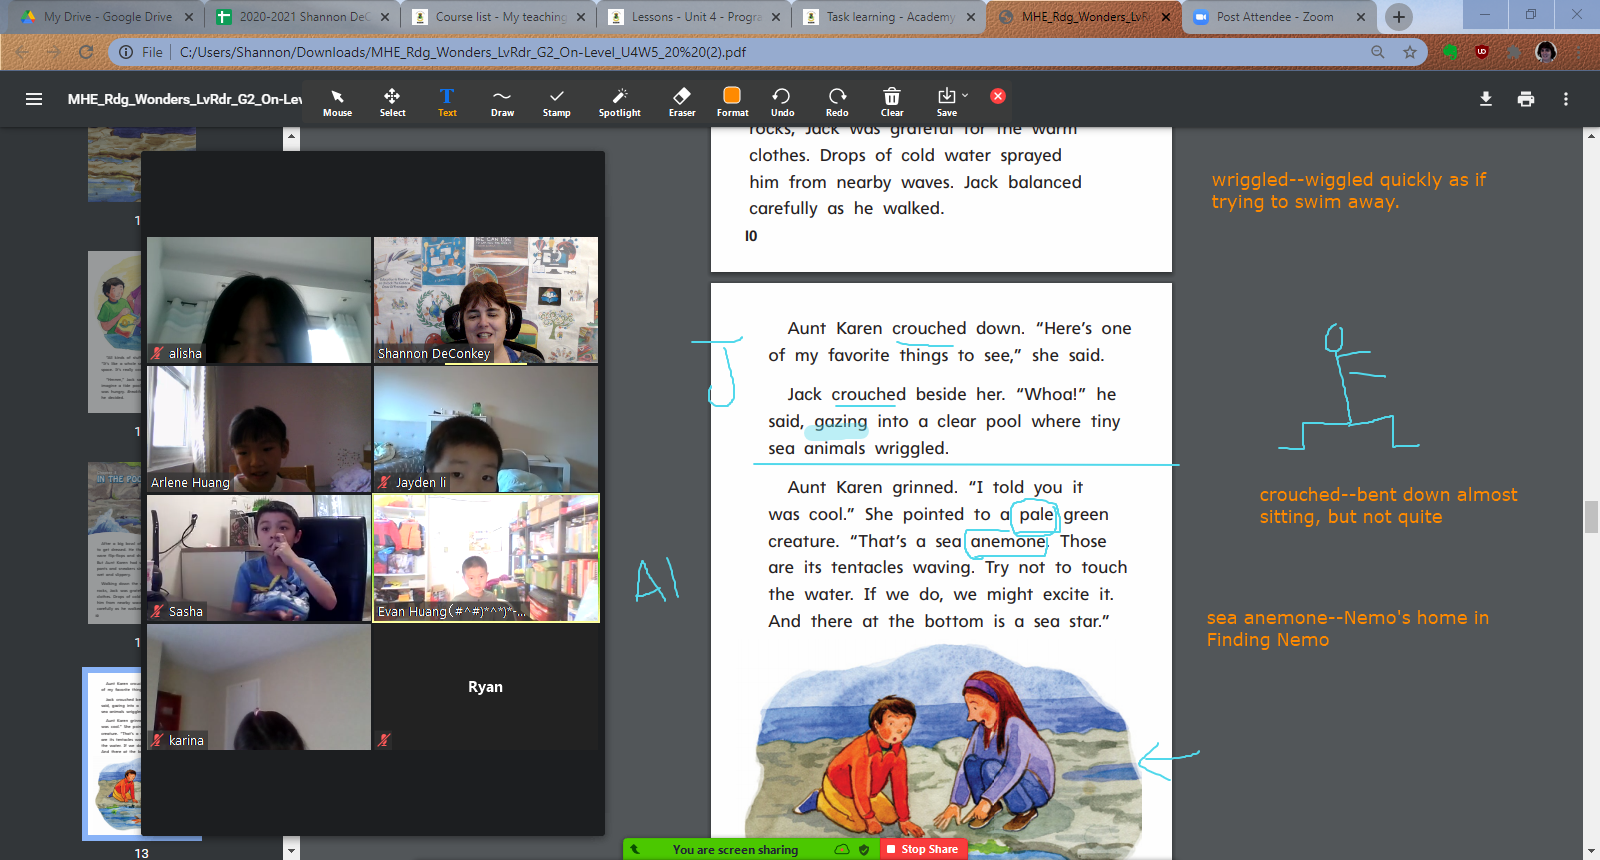Open the orange Format color picker
The height and width of the screenshot is (860, 1600).
(732, 101)
